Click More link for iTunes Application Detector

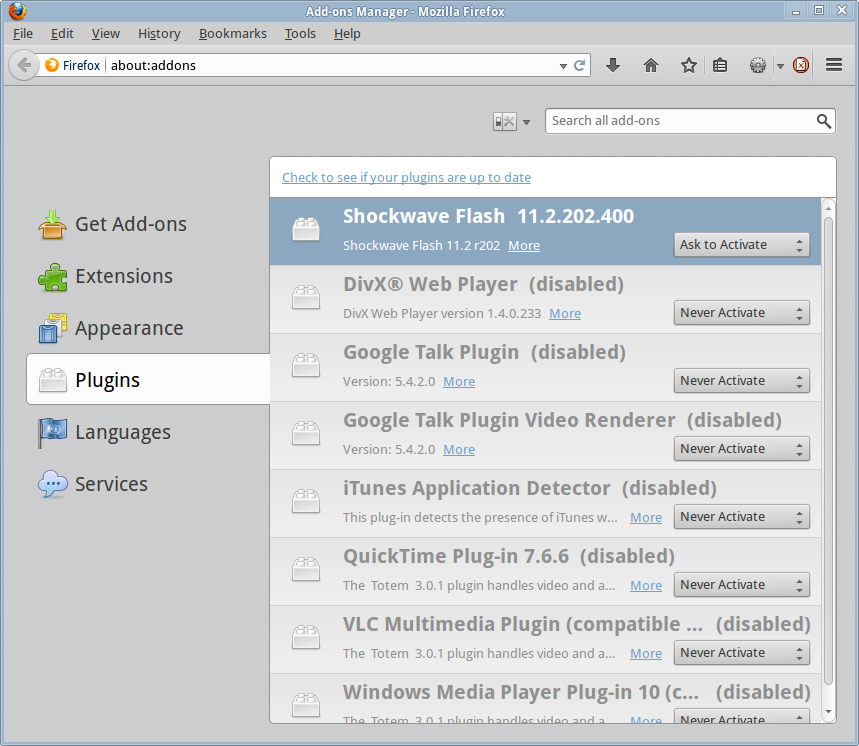tap(646, 517)
